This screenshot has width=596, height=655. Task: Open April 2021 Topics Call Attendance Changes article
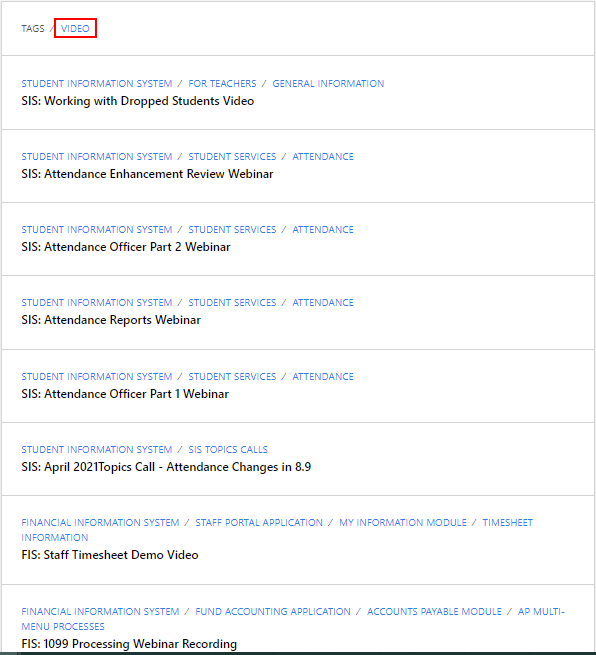point(166,467)
